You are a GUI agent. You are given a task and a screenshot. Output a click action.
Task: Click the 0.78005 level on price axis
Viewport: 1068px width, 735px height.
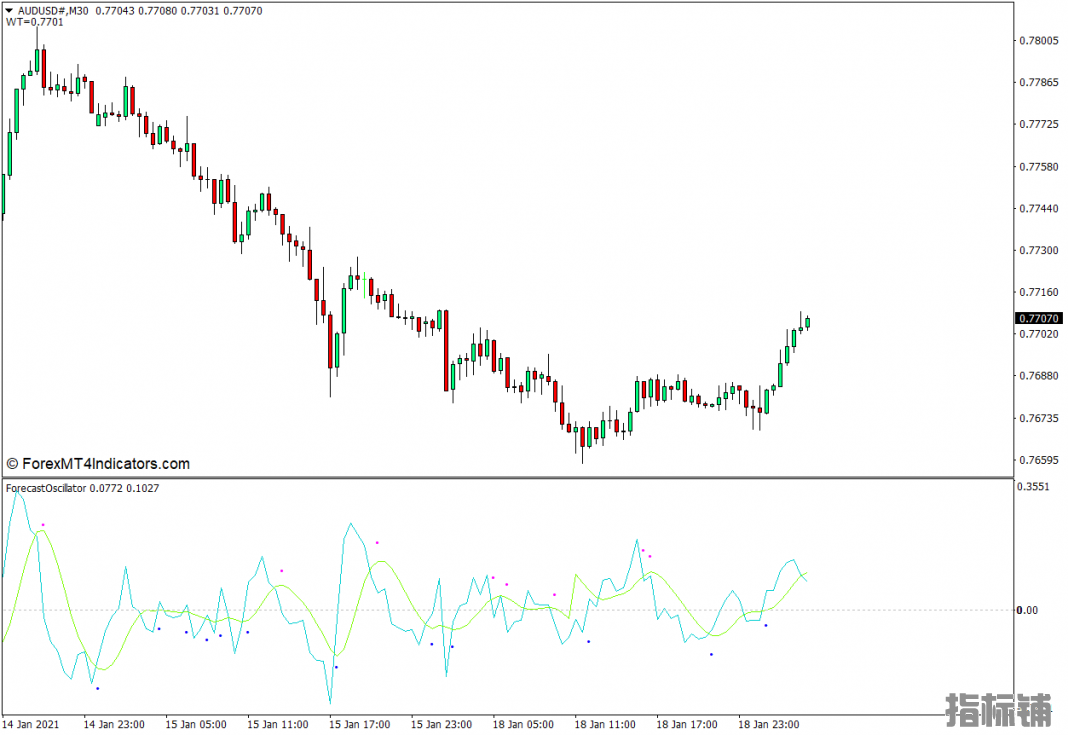point(1038,41)
